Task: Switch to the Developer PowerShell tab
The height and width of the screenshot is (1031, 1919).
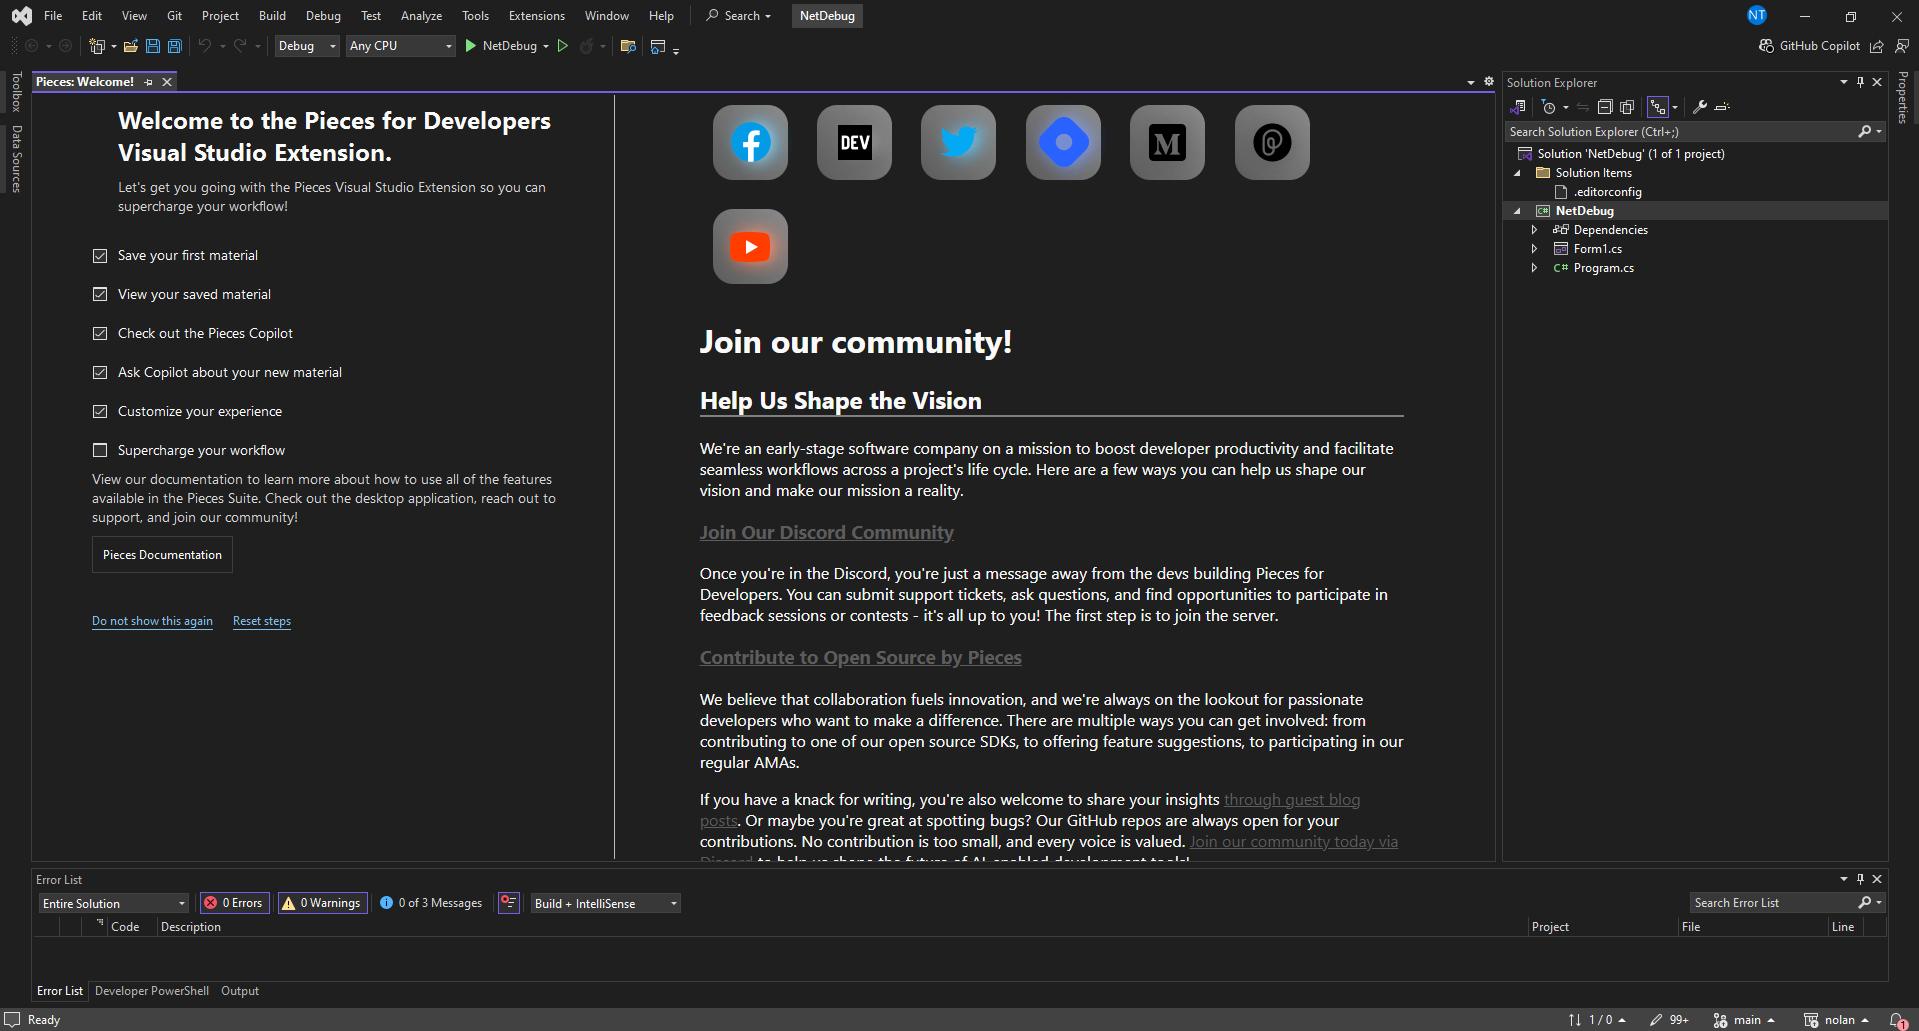Action: (152, 991)
